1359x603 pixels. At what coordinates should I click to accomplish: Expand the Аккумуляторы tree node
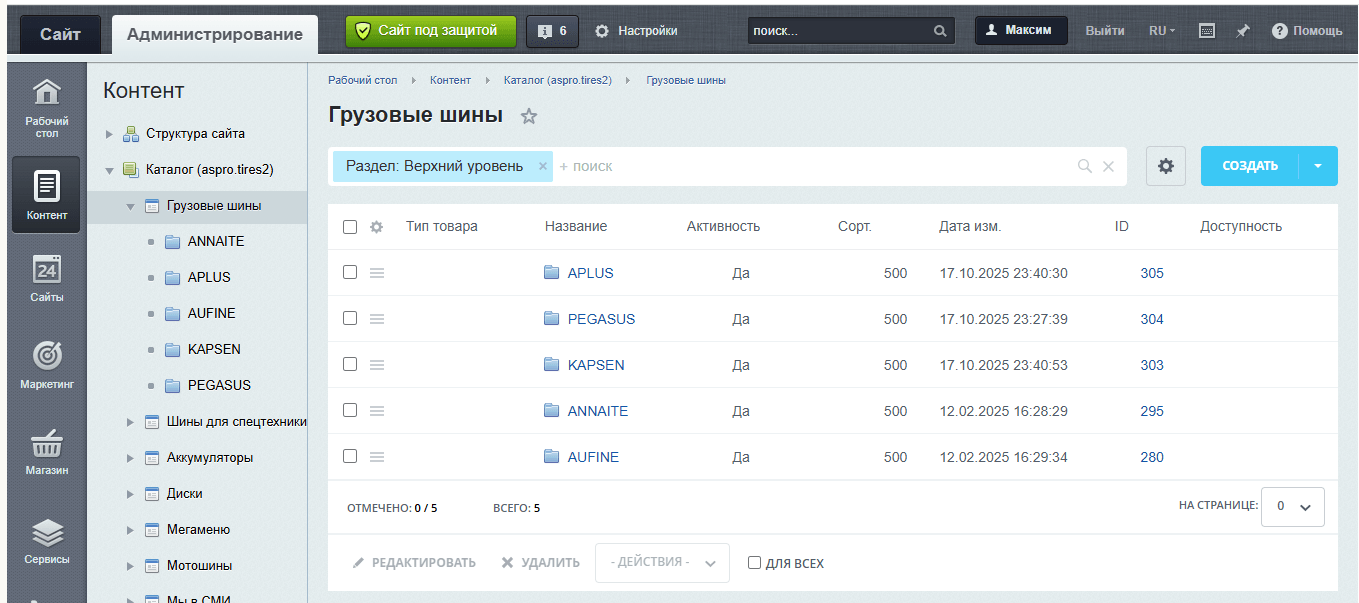click(130, 458)
